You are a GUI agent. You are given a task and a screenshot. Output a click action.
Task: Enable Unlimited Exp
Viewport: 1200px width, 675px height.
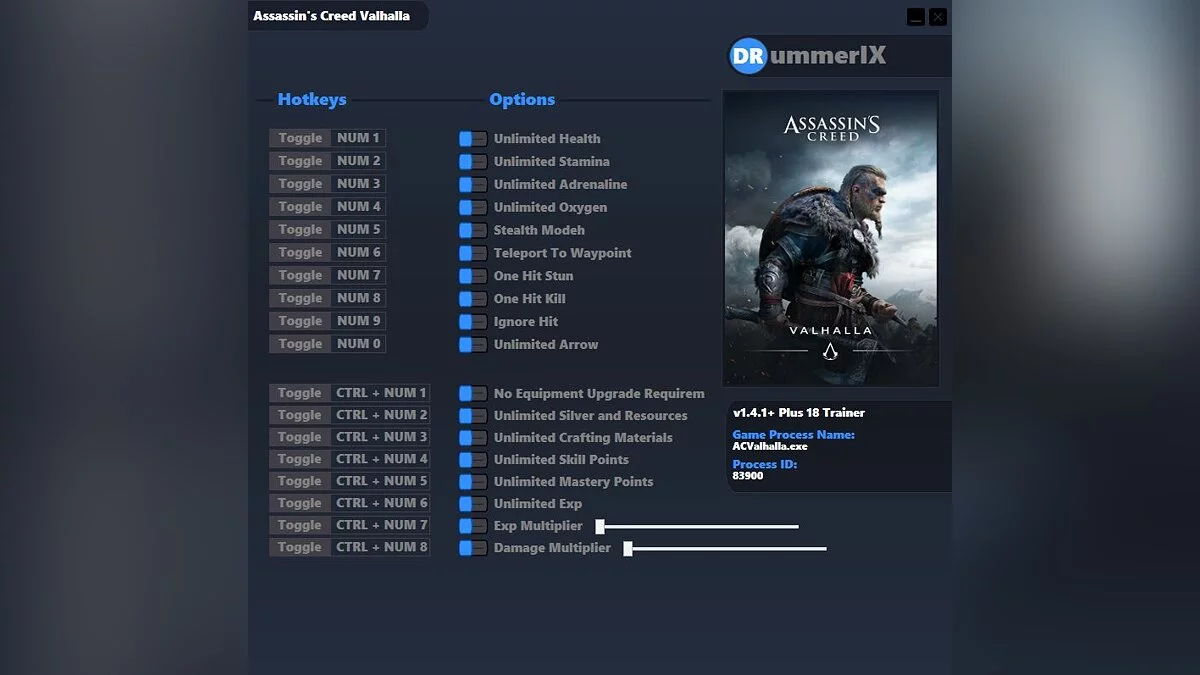pyautogui.click(x=471, y=503)
